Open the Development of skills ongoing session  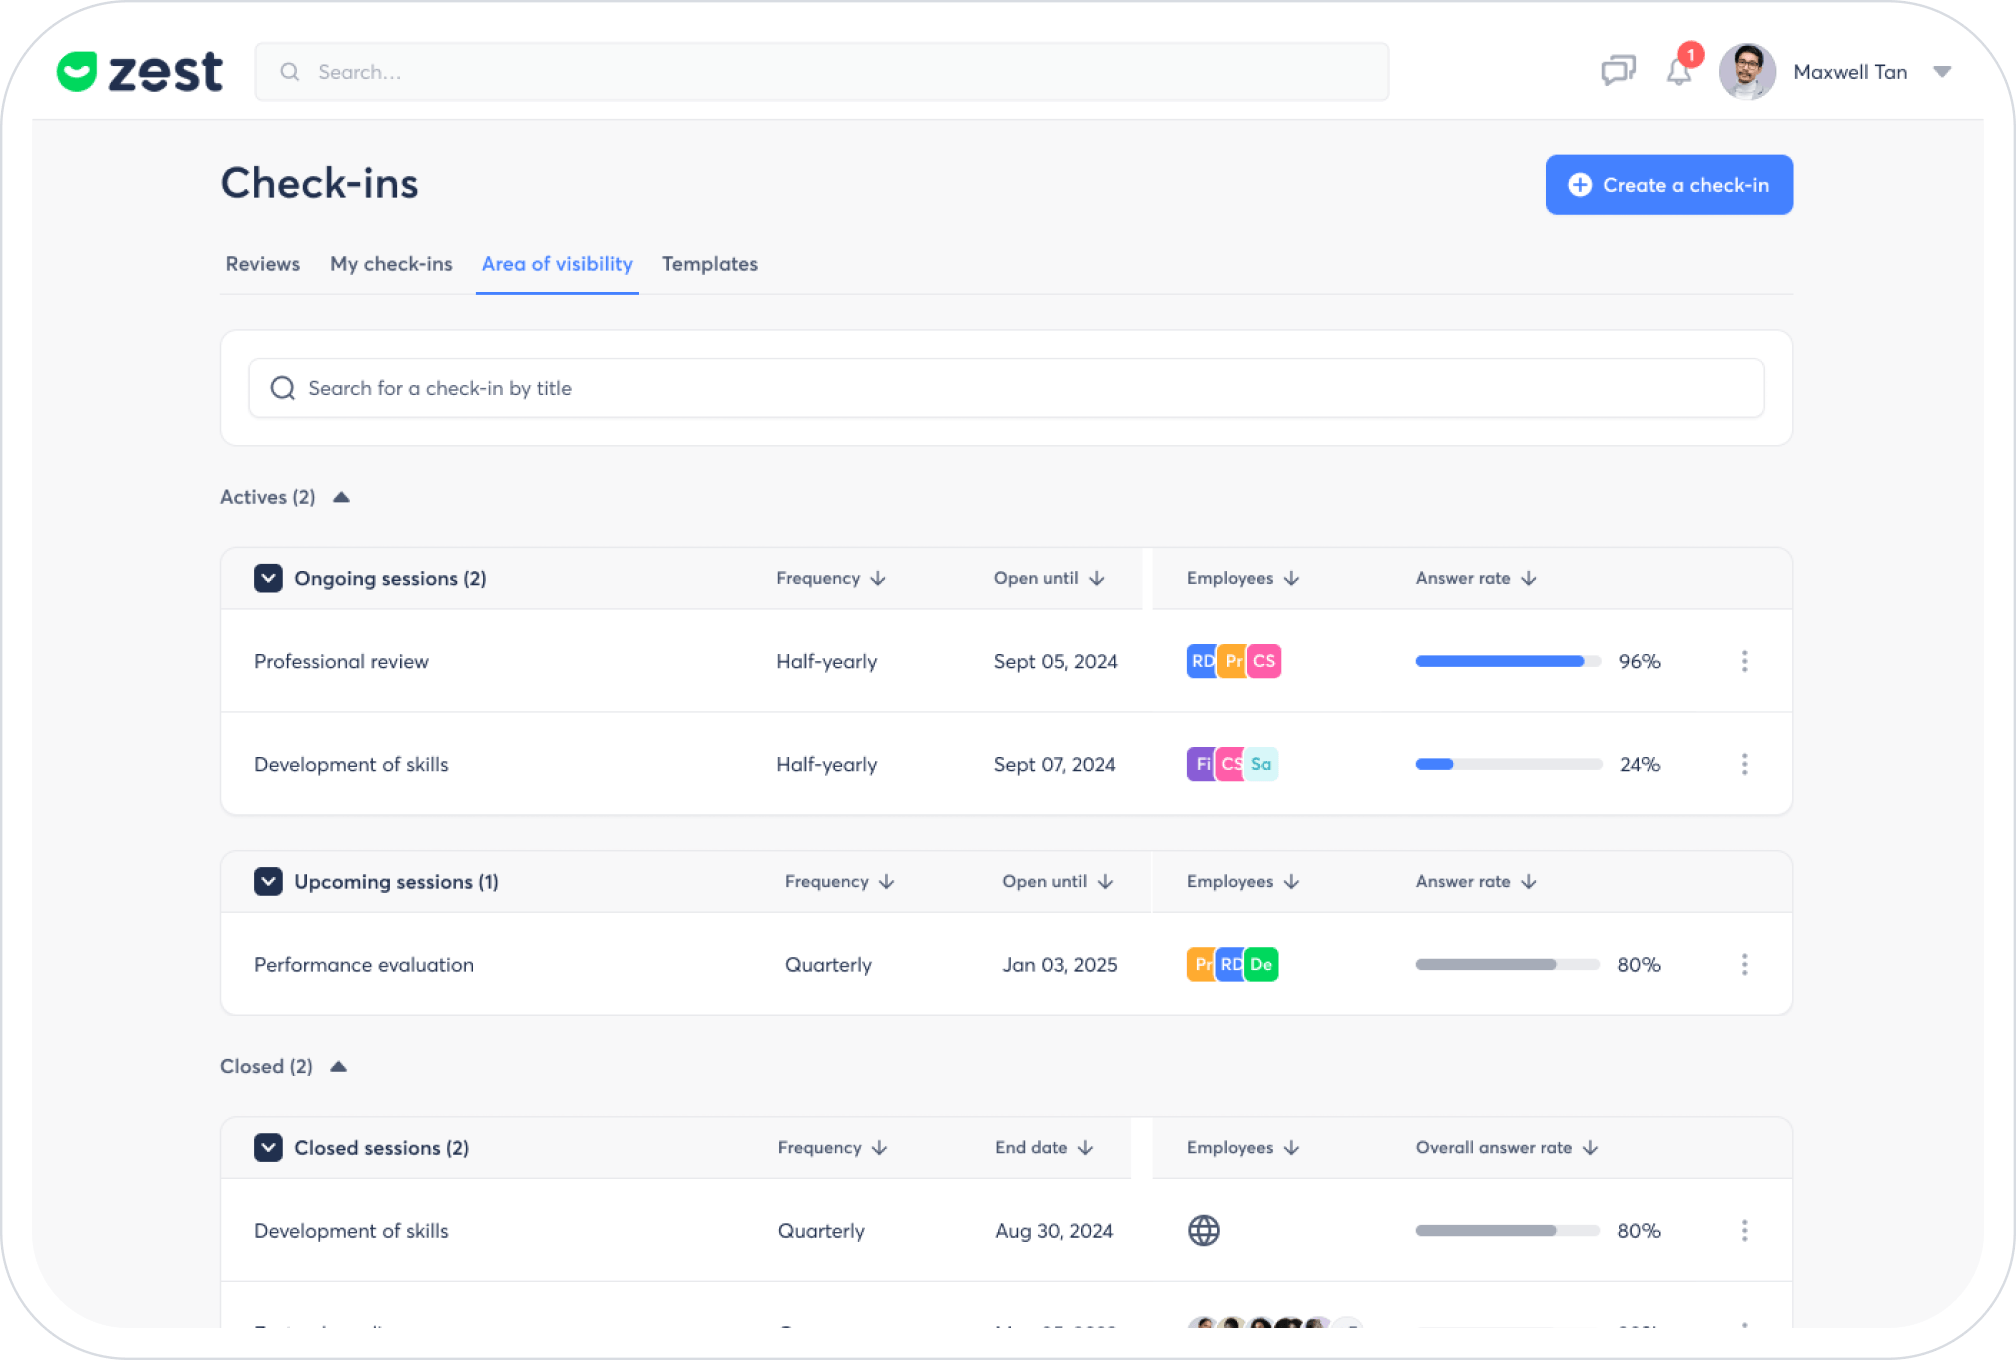[x=351, y=764]
